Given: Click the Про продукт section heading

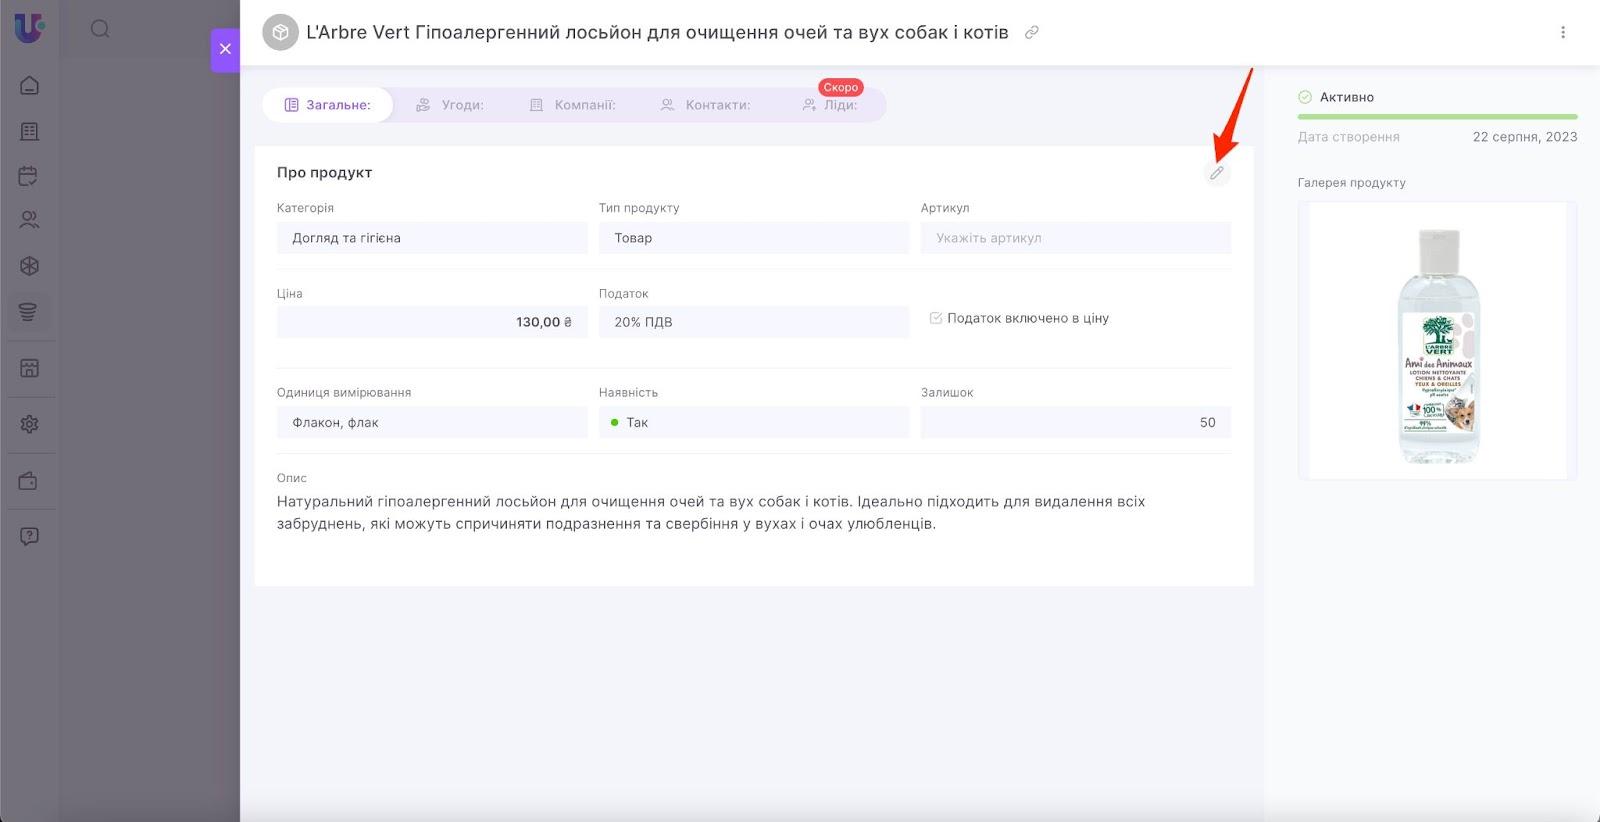Looking at the screenshot, I should [x=324, y=172].
